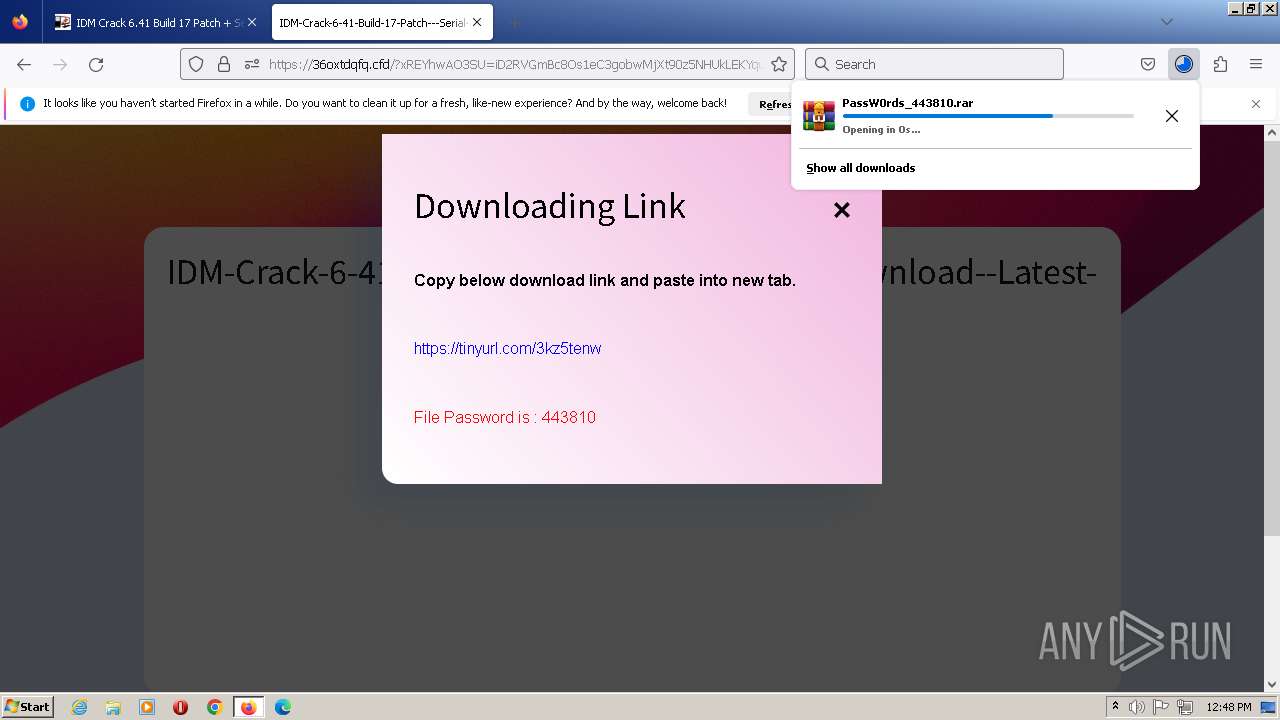Select the IDM-Crack-6-41-Build-17-Patch---Serial tab
The height and width of the screenshot is (720, 1280).
380,22
